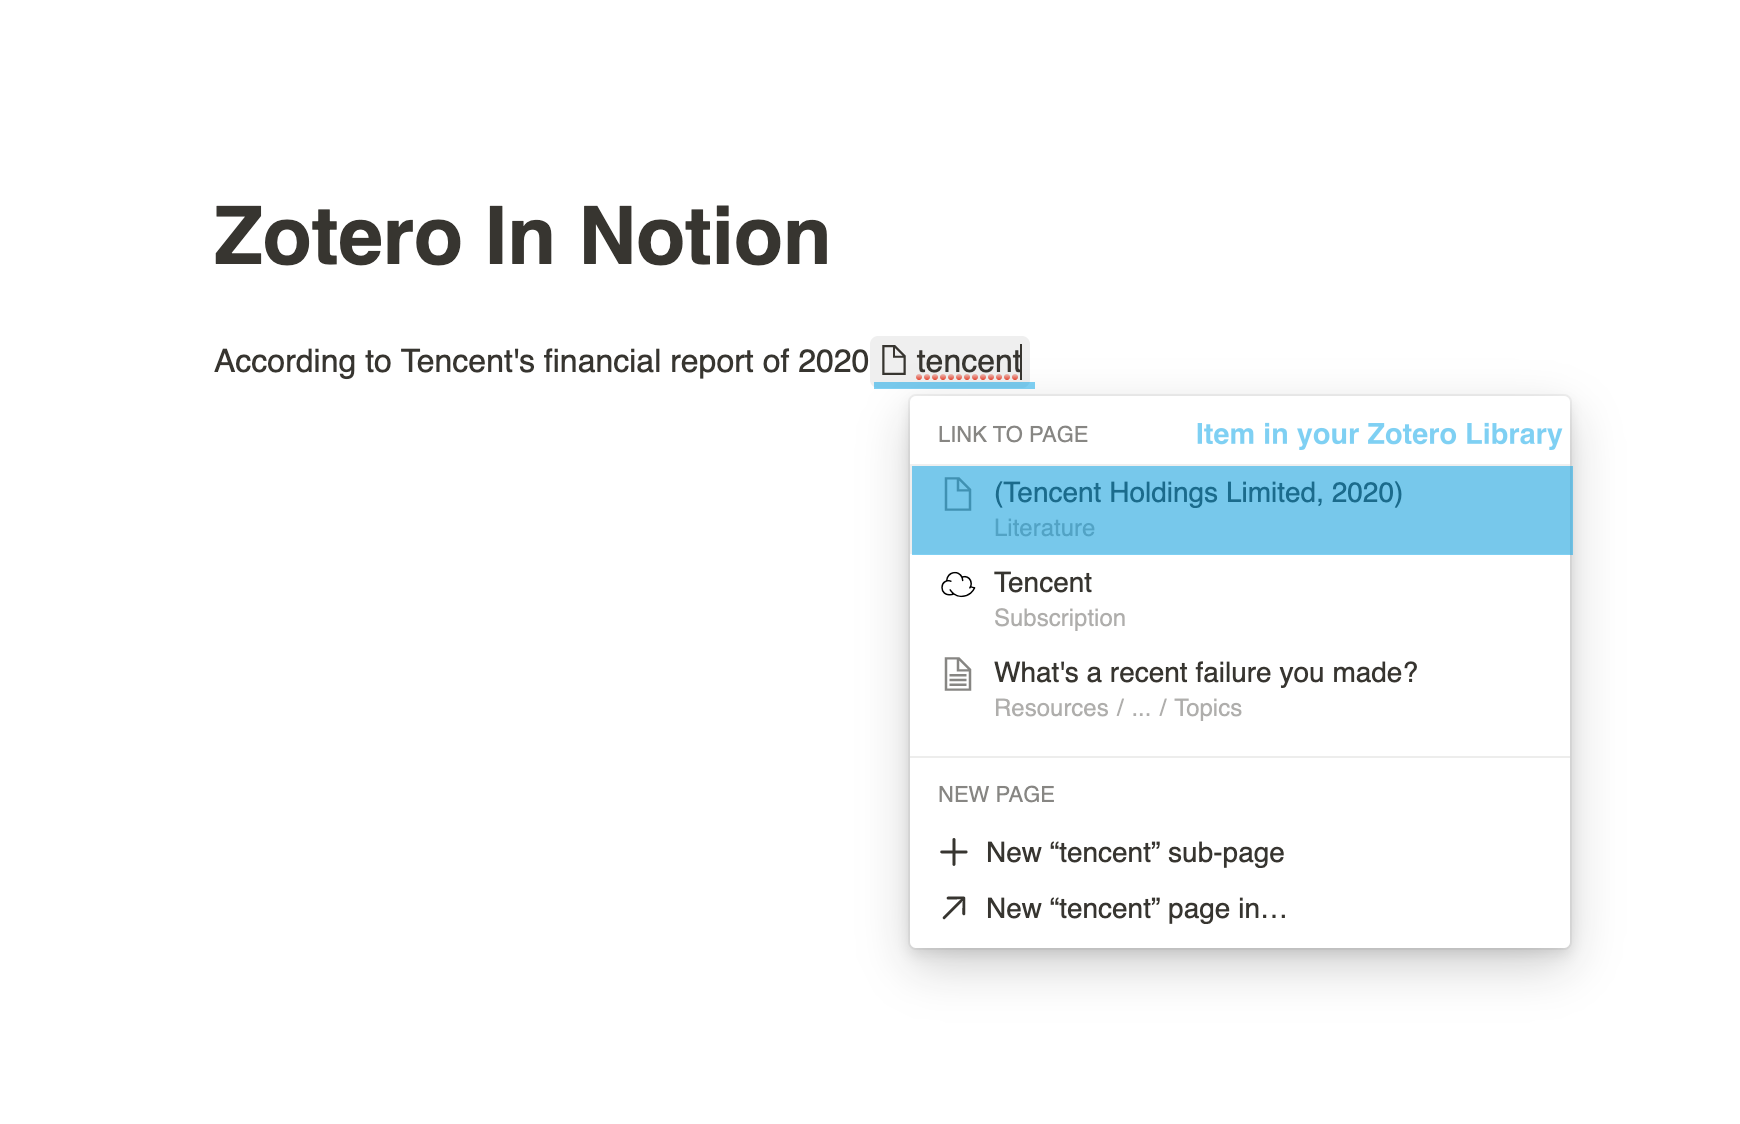This screenshot has width=1740, height=1124.
Task: Choose New tencent page in another location
Action: coord(1134,908)
